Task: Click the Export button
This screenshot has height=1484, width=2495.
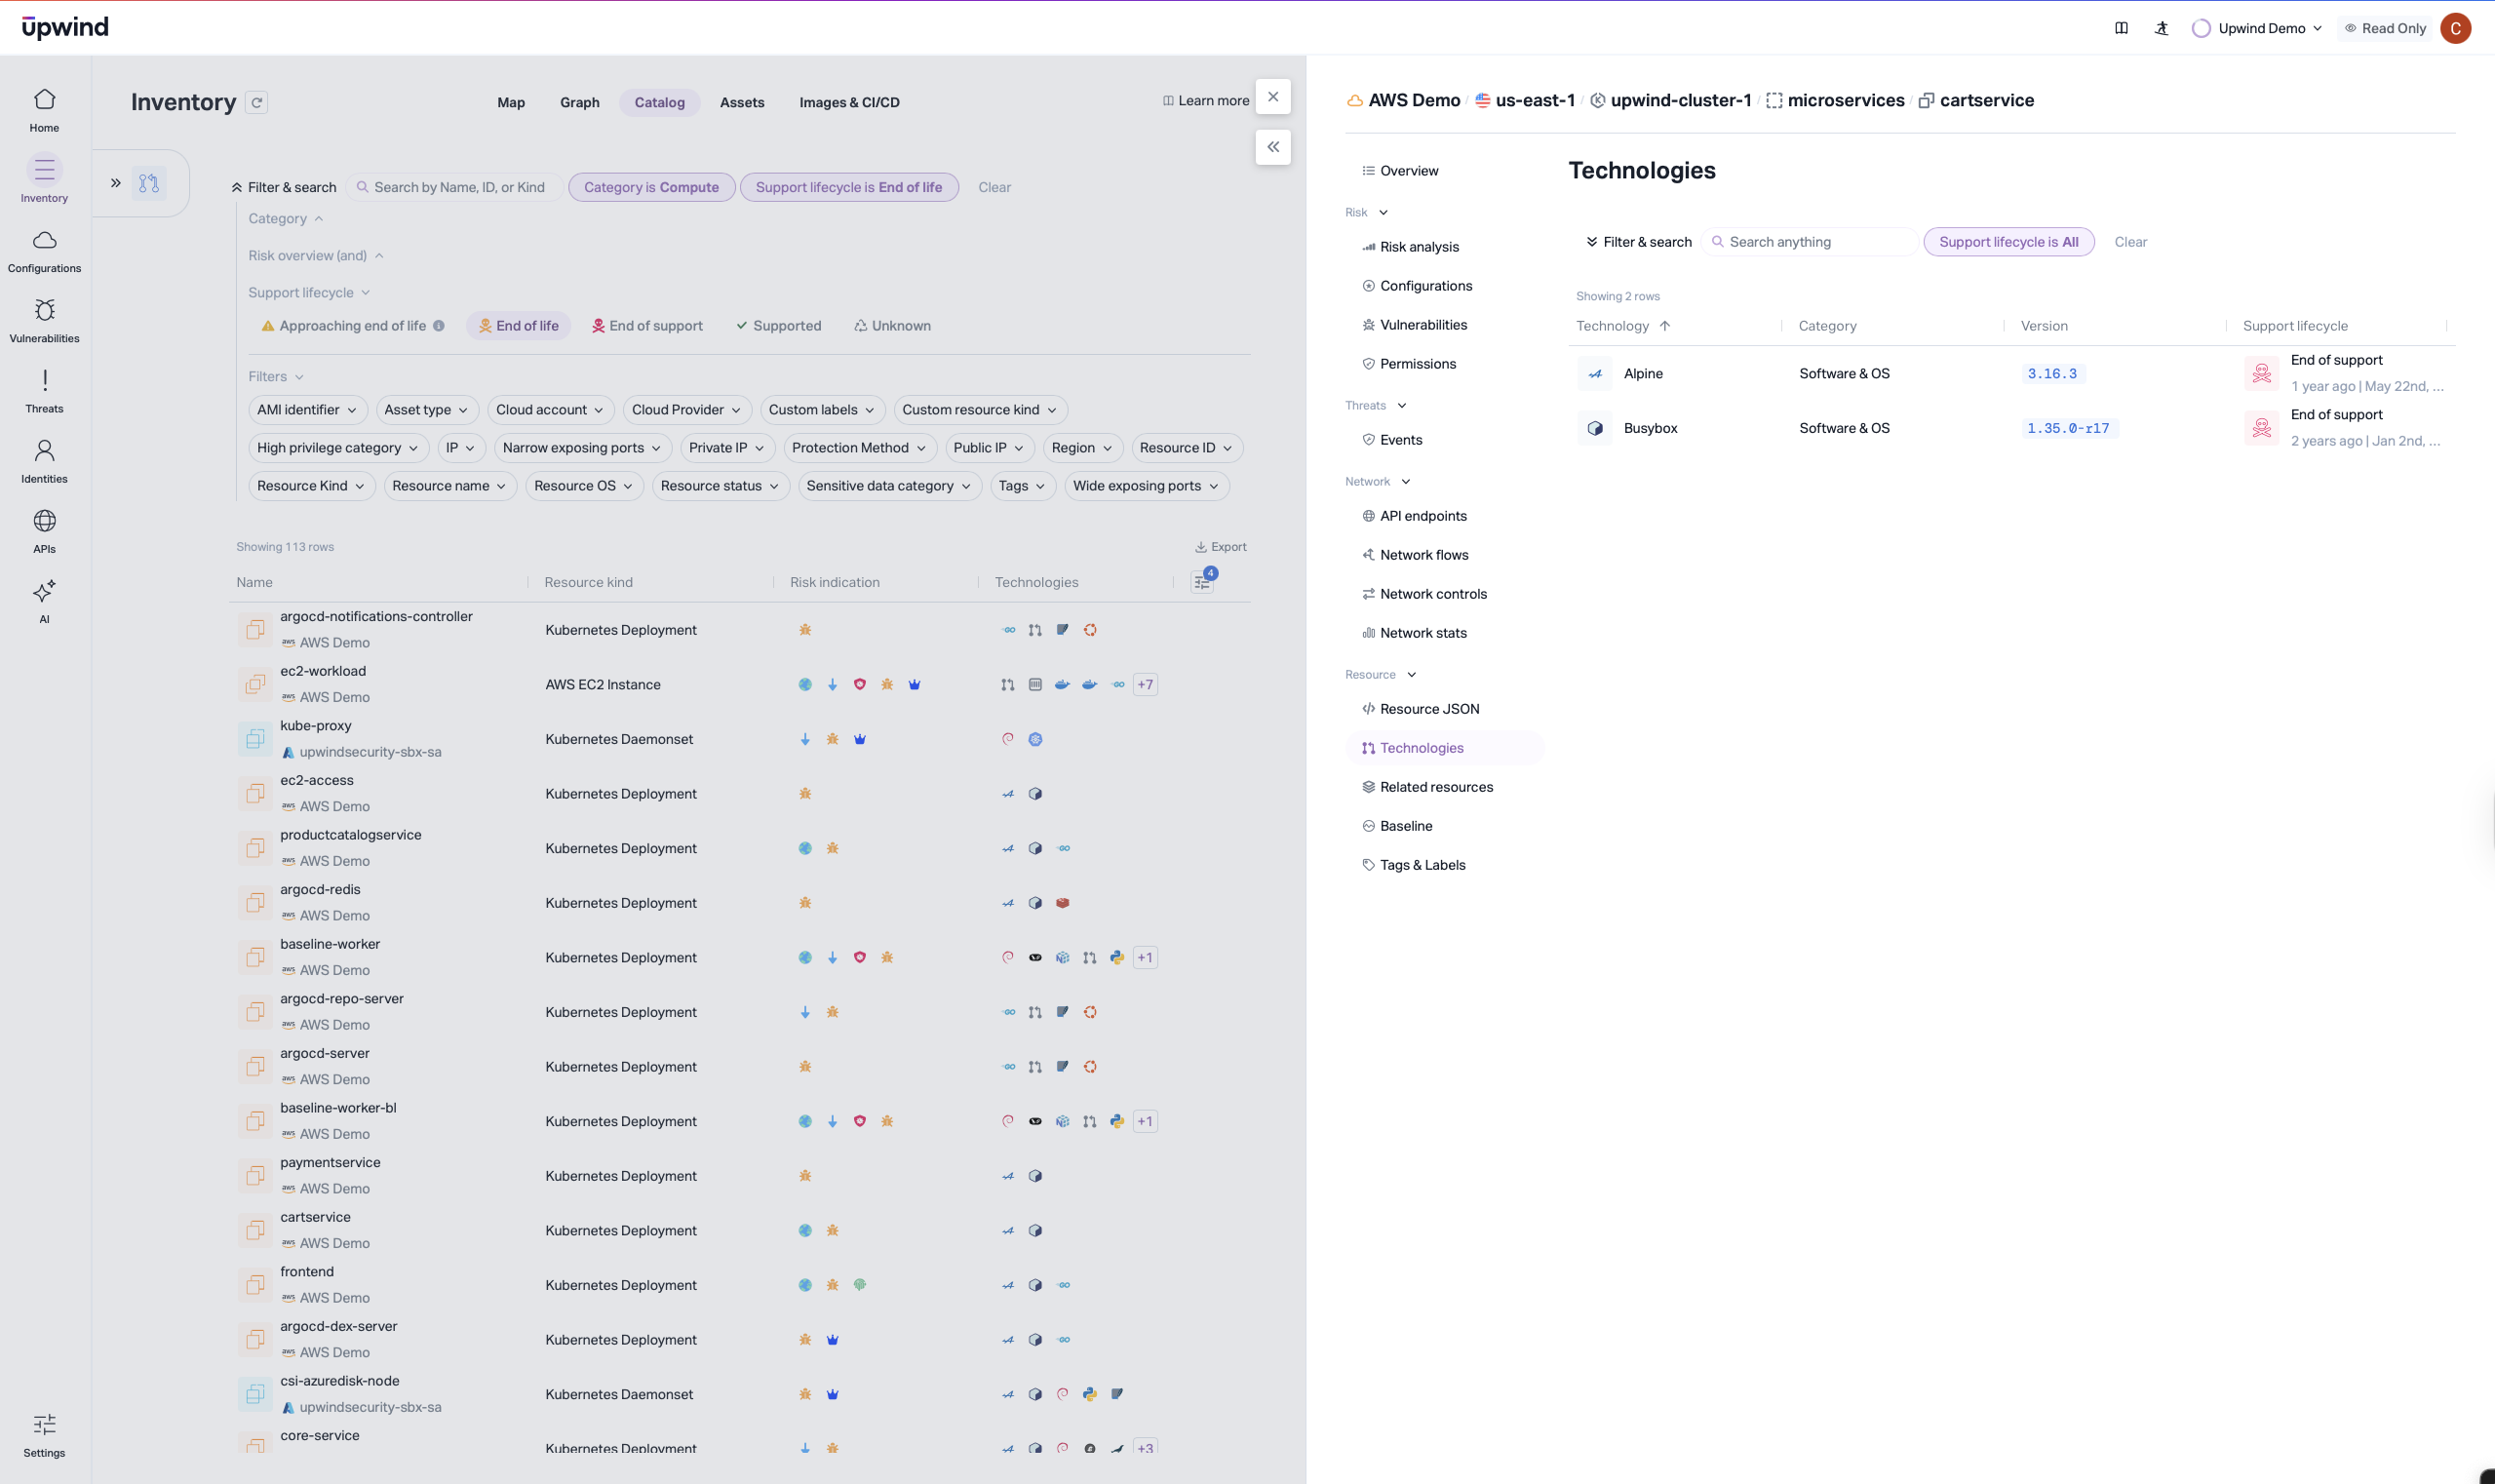Action: pyautogui.click(x=1220, y=547)
